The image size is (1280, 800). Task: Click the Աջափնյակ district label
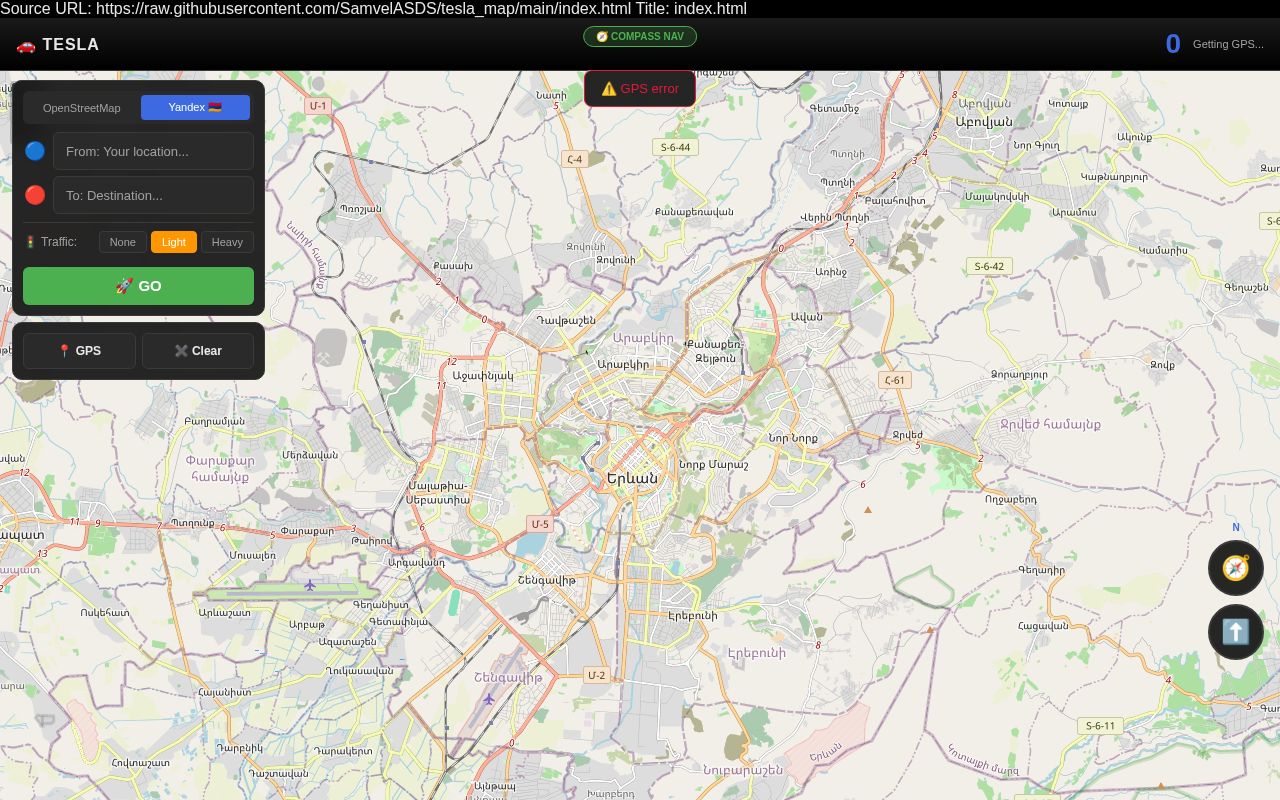click(483, 375)
